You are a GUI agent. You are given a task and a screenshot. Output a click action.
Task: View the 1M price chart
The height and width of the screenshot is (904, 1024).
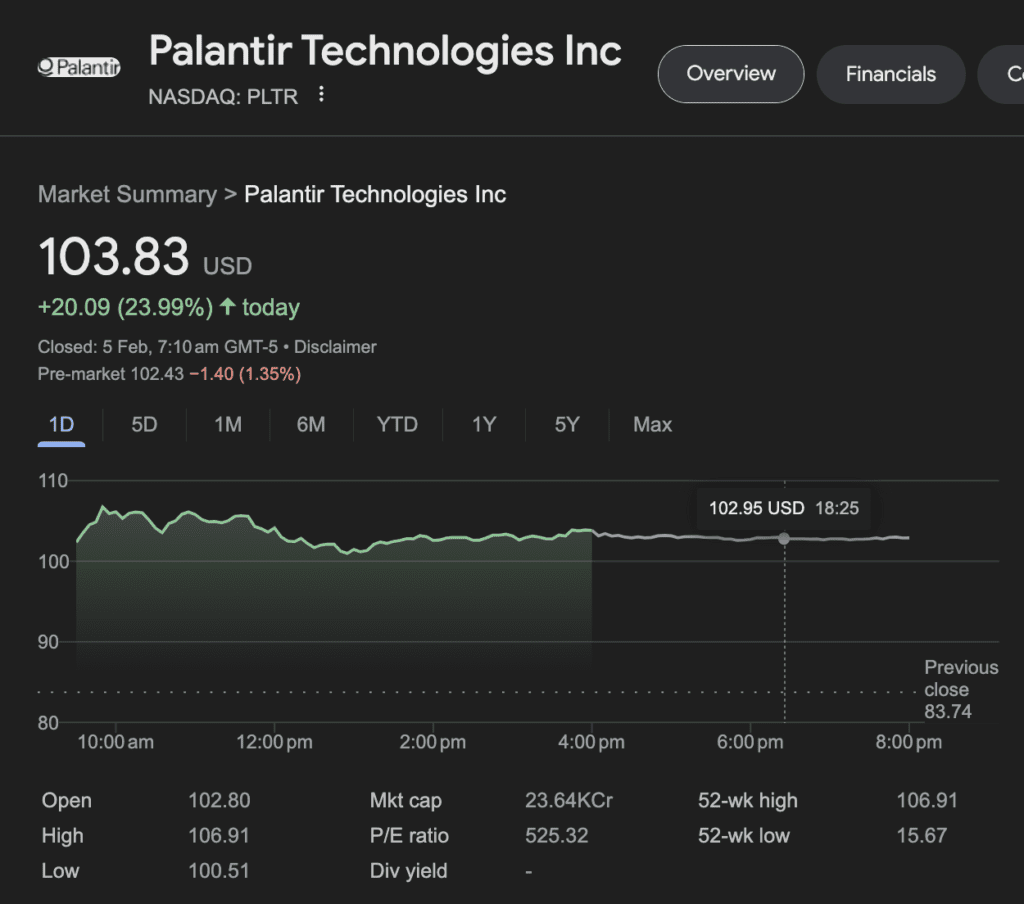point(227,424)
